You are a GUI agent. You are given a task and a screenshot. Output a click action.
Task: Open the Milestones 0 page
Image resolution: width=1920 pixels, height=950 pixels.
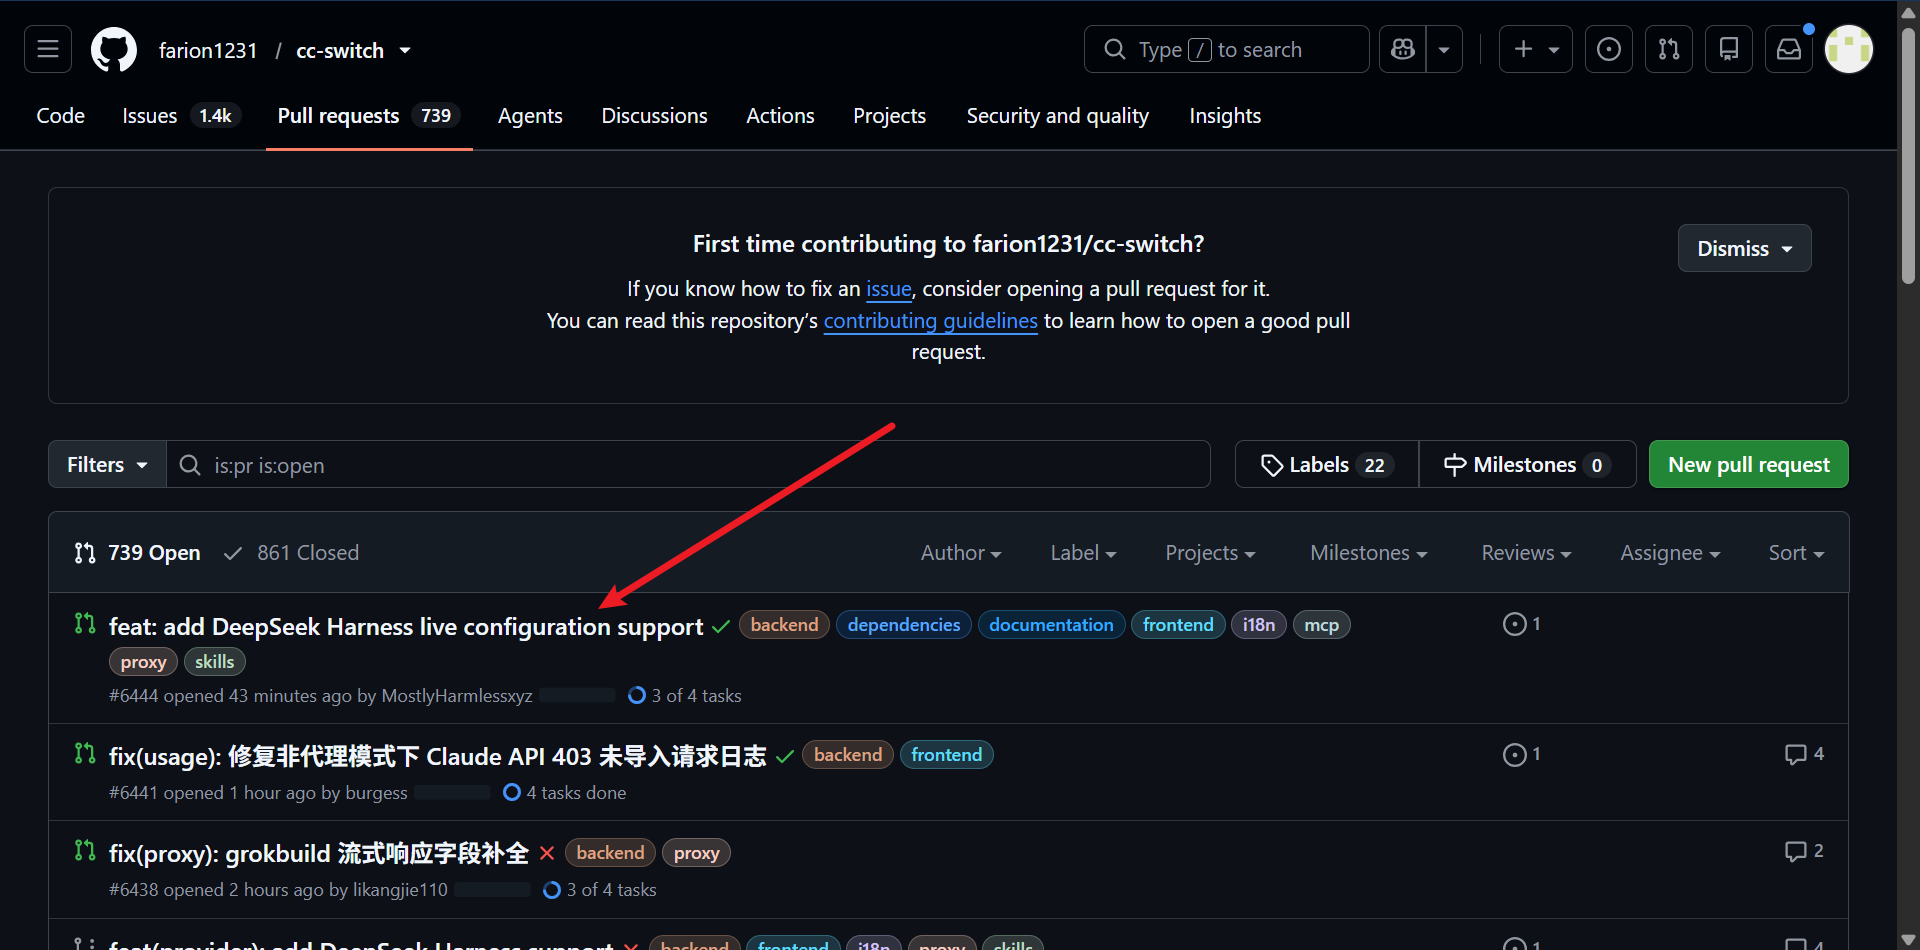tap(1527, 464)
